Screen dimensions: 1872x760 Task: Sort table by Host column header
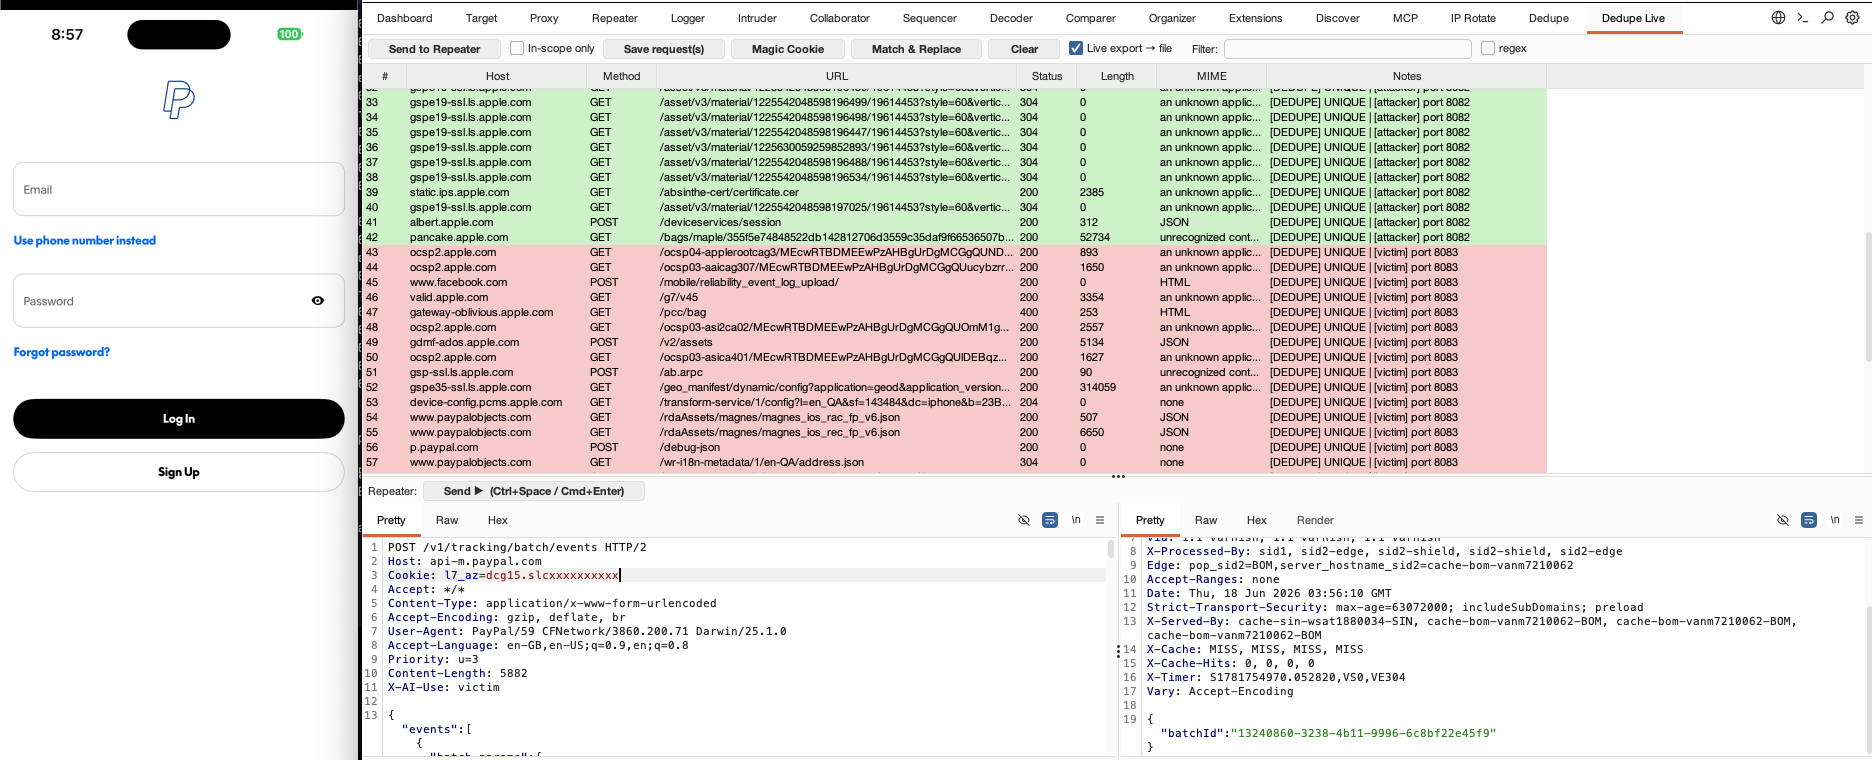click(x=497, y=76)
